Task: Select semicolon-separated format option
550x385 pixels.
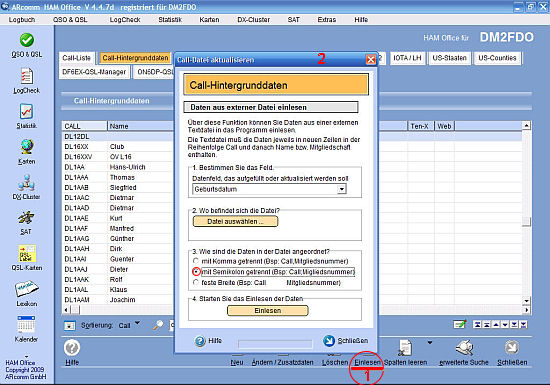Action: (196, 272)
